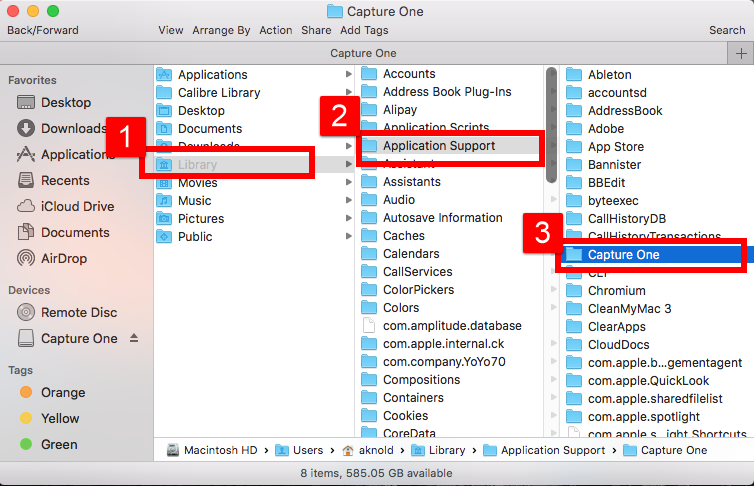Click the Share toolbar button
The width and height of the screenshot is (754, 486).
[x=316, y=30]
